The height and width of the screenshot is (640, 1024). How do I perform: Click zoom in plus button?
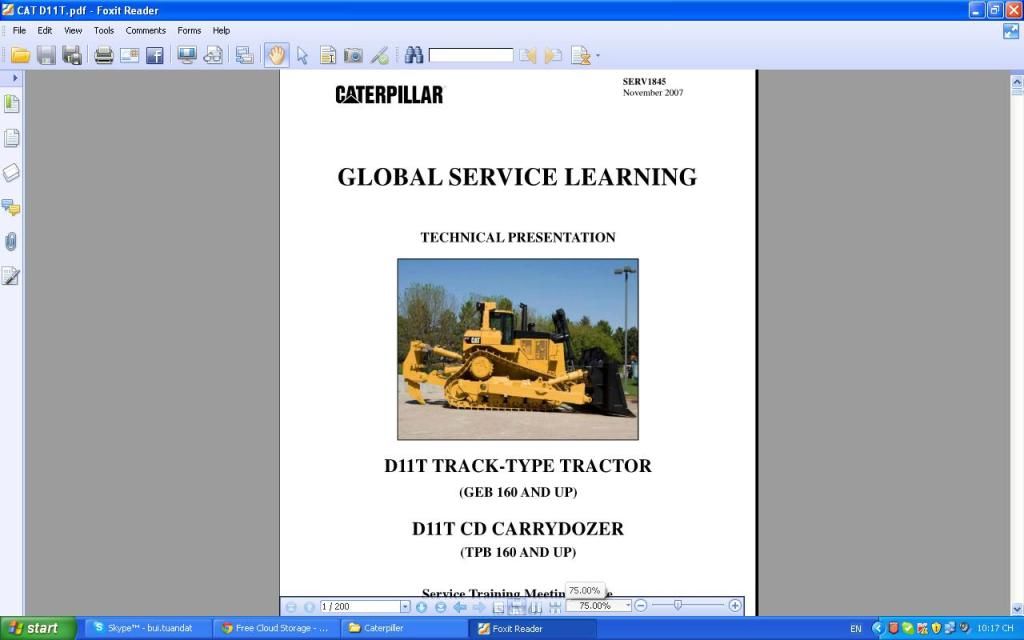735,606
